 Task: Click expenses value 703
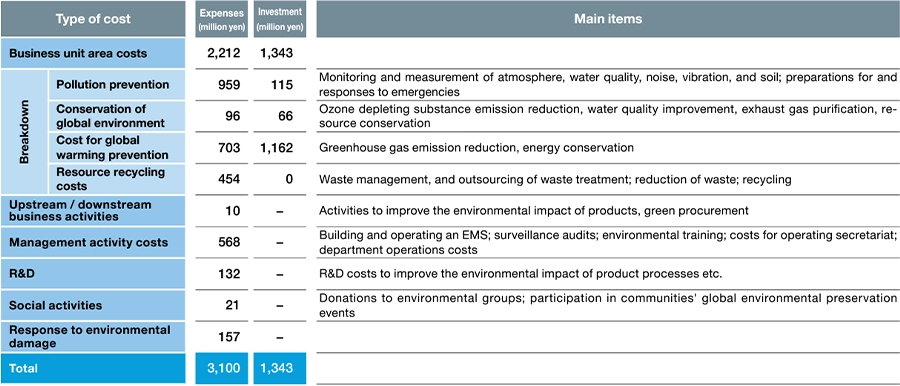[230, 148]
